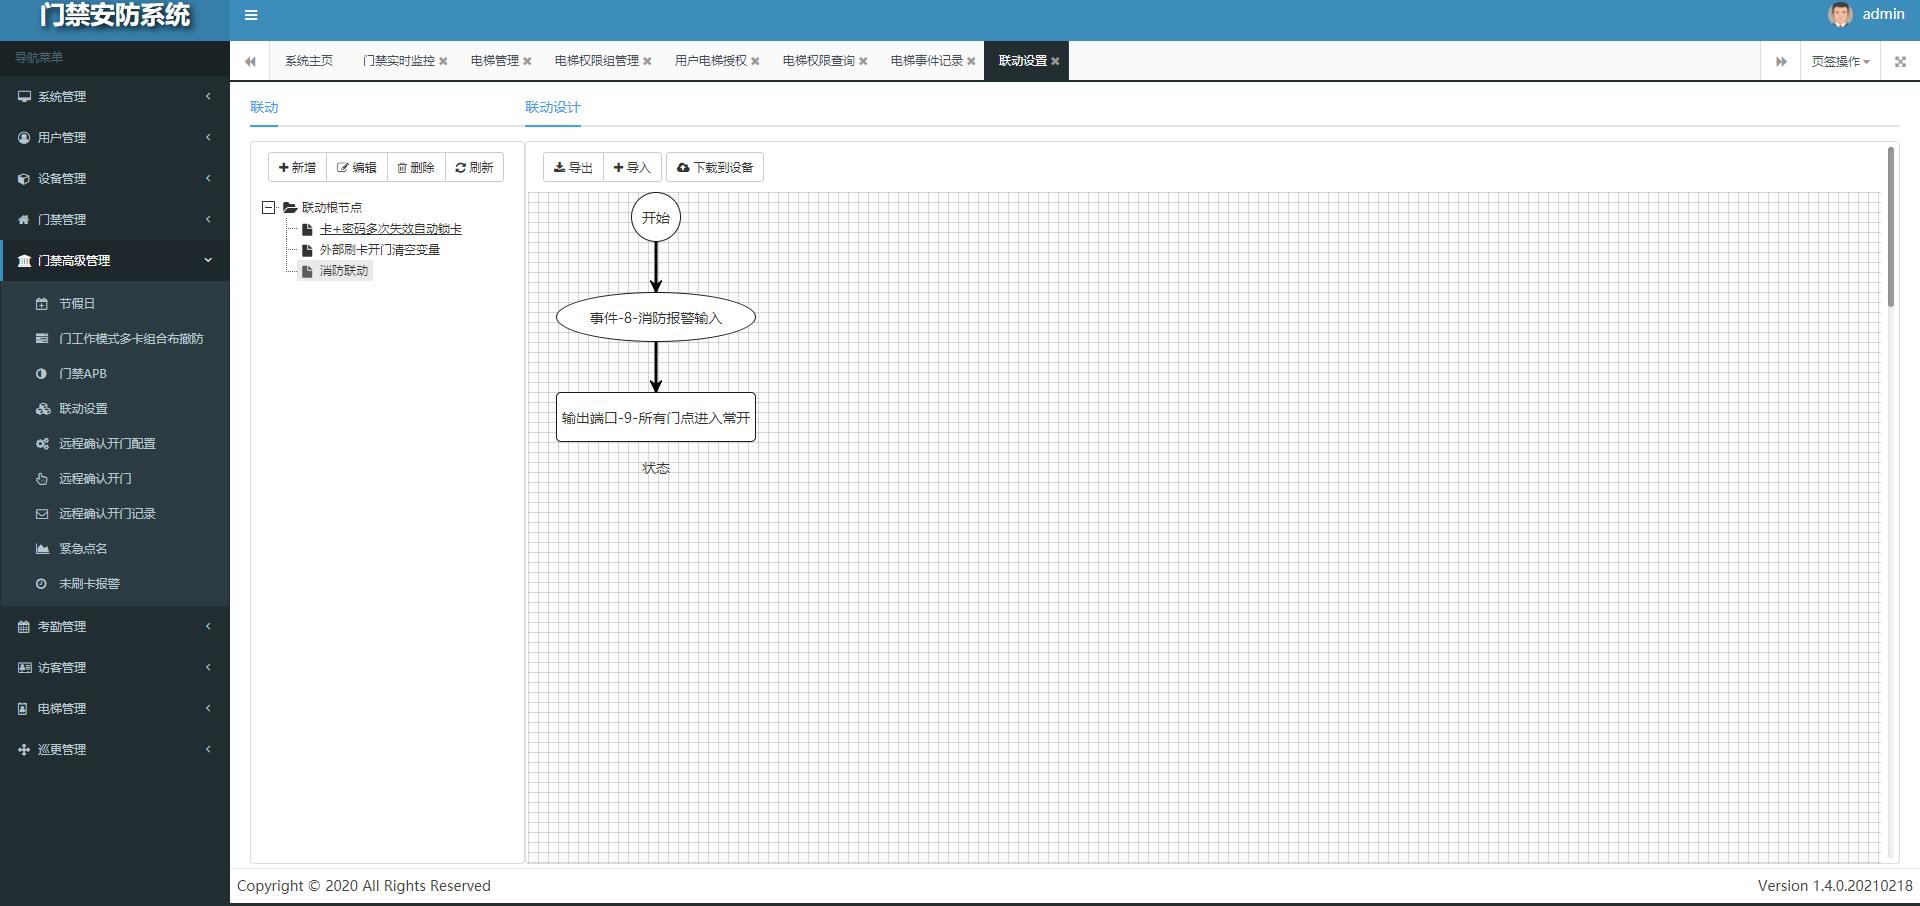Image resolution: width=1920 pixels, height=906 pixels.
Task: Click the 远程确认开门配置 gears icon
Action: (x=42, y=444)
